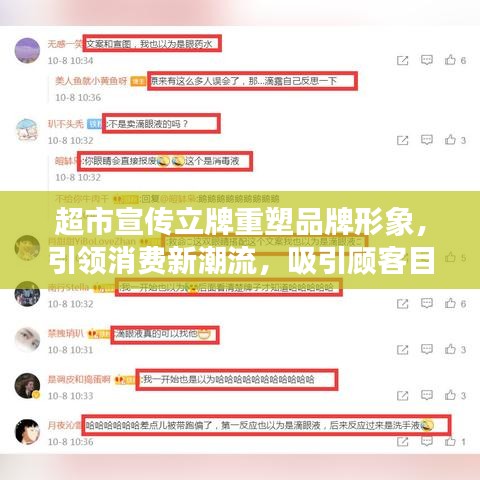Open avatar of the 10-8 10:33 commenter
This screenshot has height=480, width=480.
coord(27,386)
